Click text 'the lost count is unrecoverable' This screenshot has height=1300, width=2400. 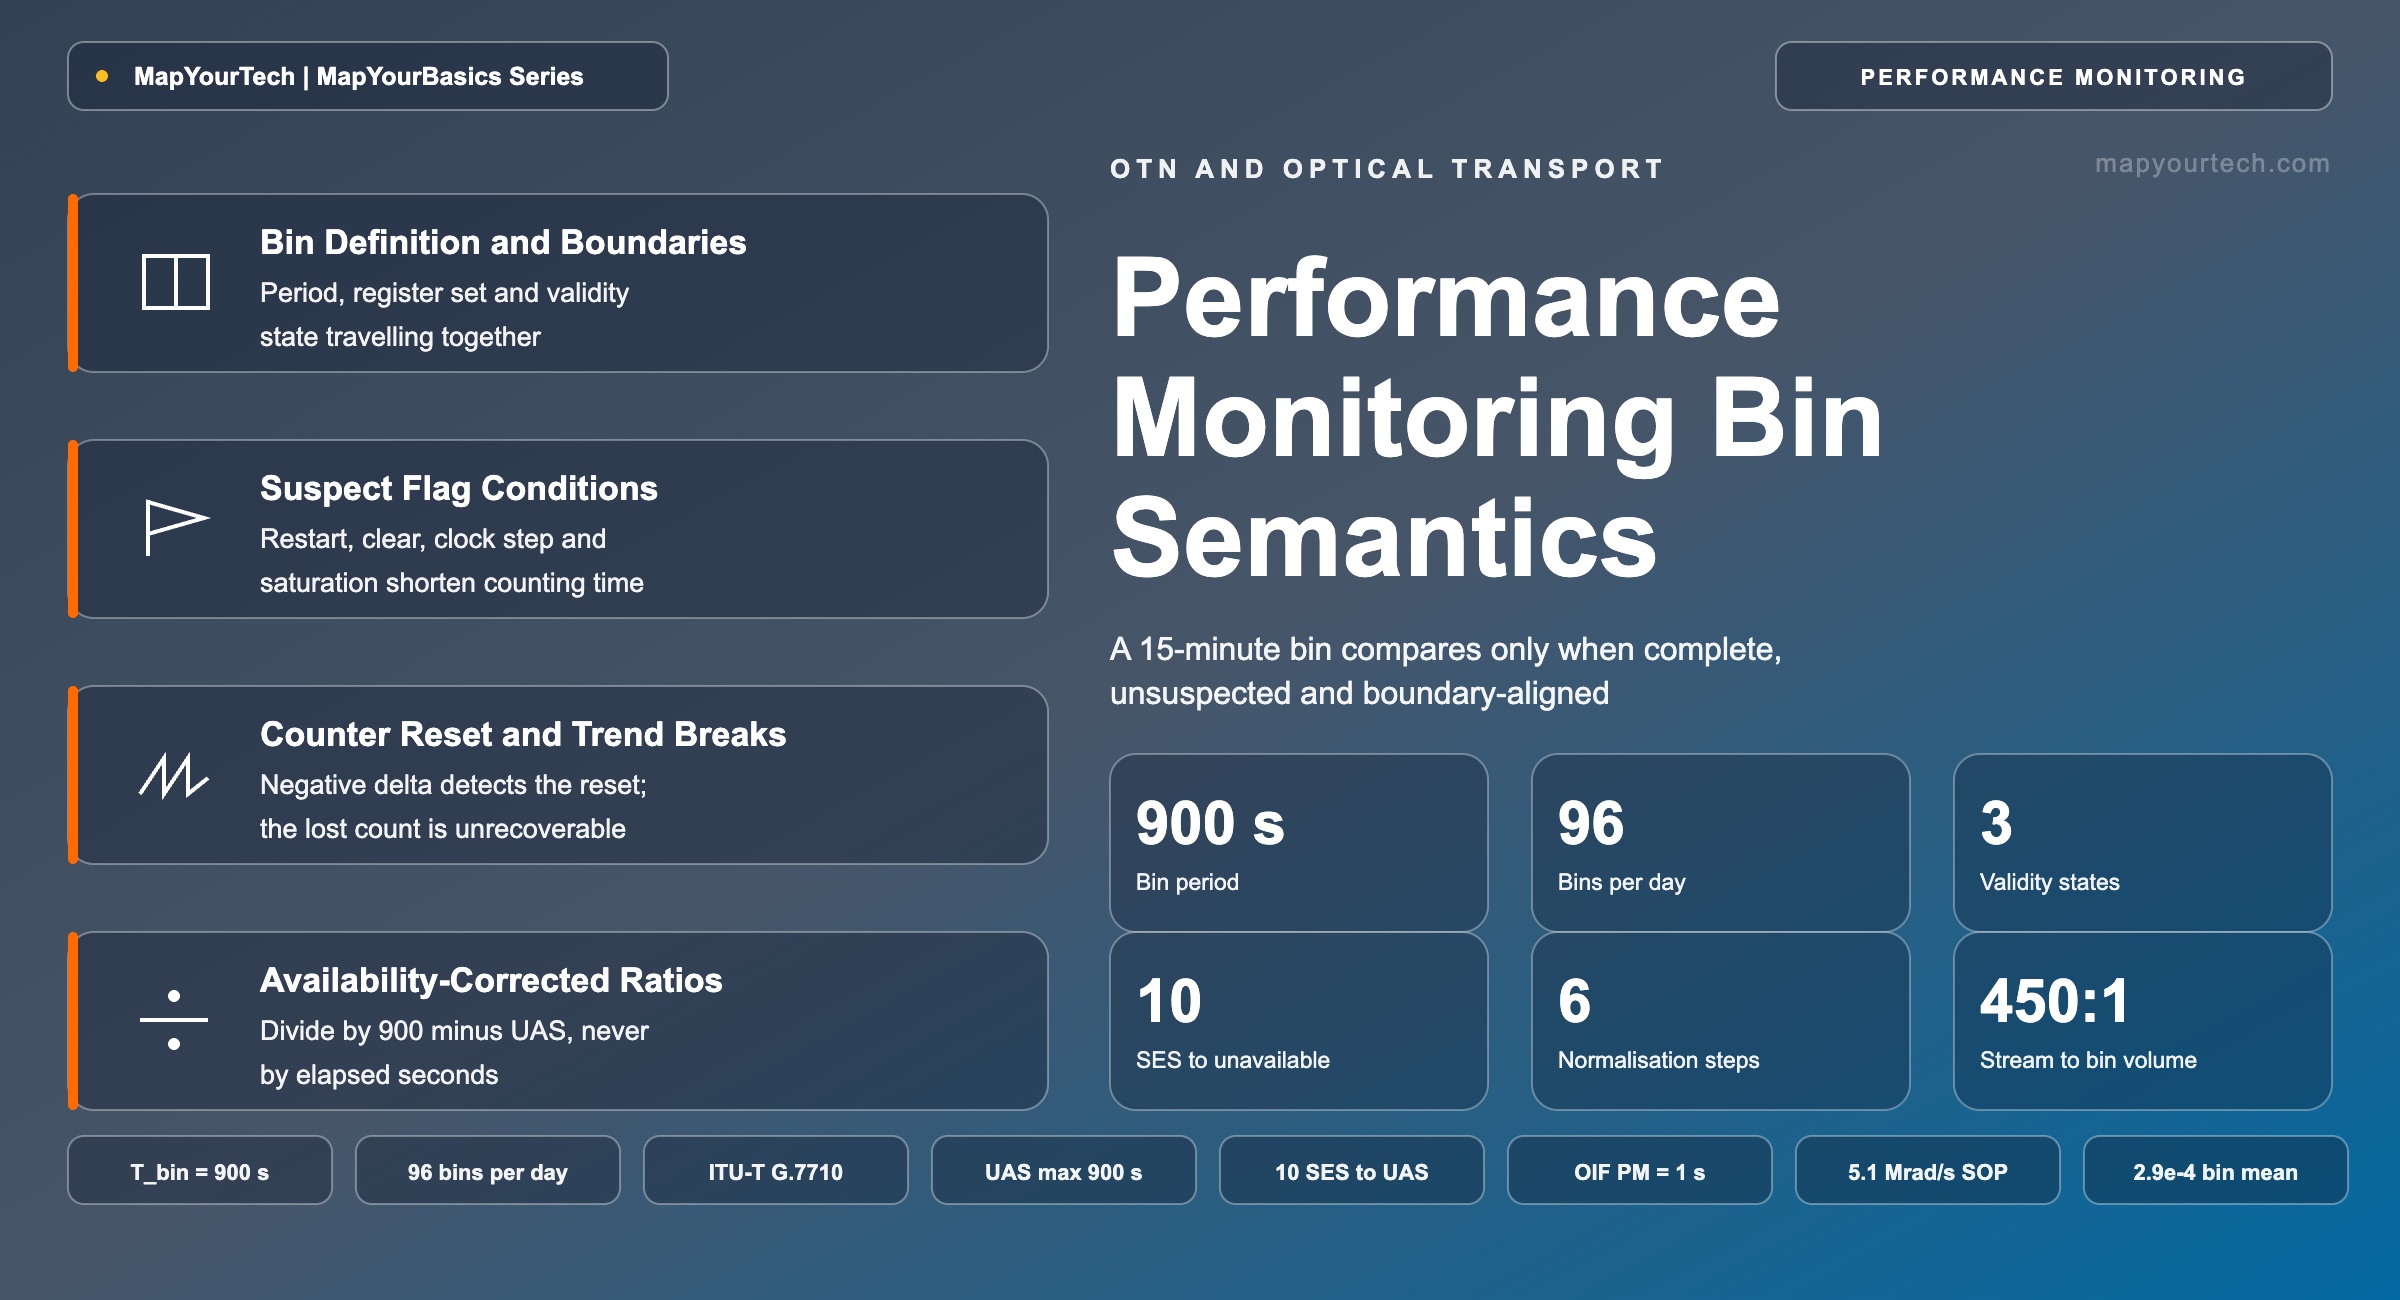click(x=443, y=829)
